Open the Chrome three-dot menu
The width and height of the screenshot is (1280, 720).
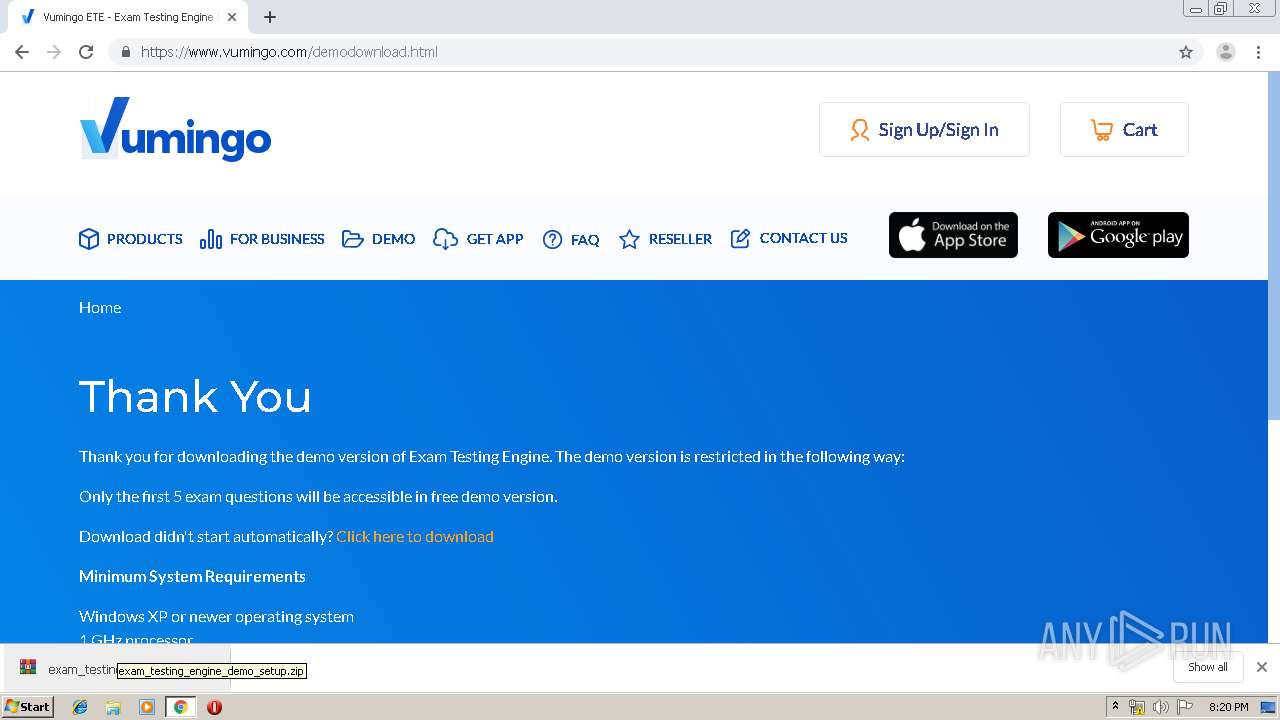click(1258, 52)
